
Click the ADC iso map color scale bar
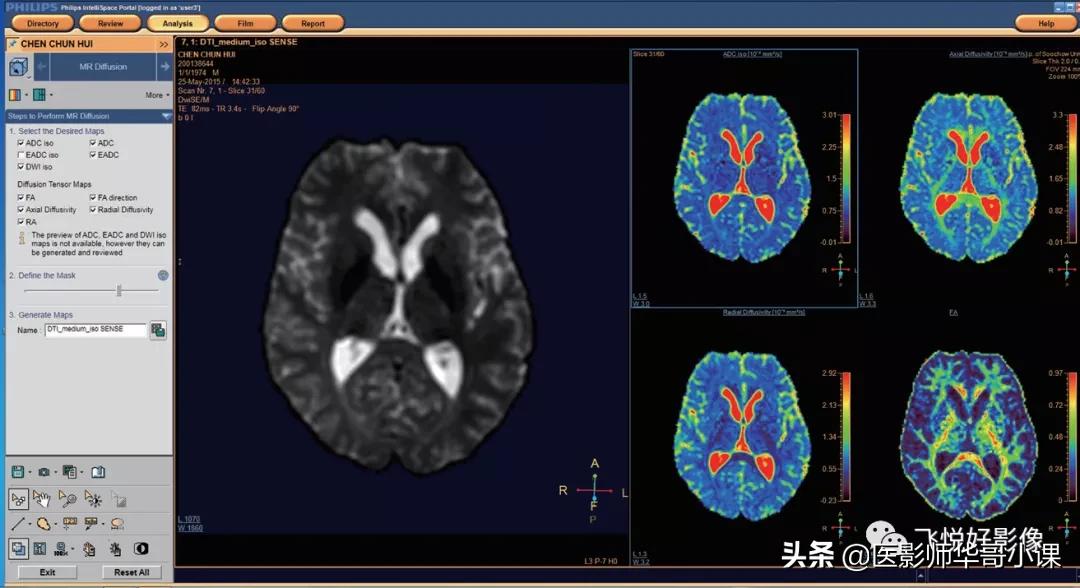[846, 178]
